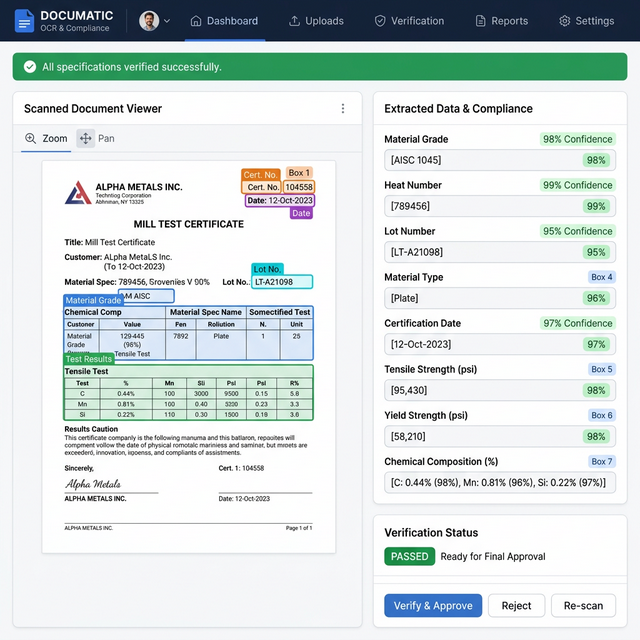Click the Settings gear icon

click(x=564, y=21)
